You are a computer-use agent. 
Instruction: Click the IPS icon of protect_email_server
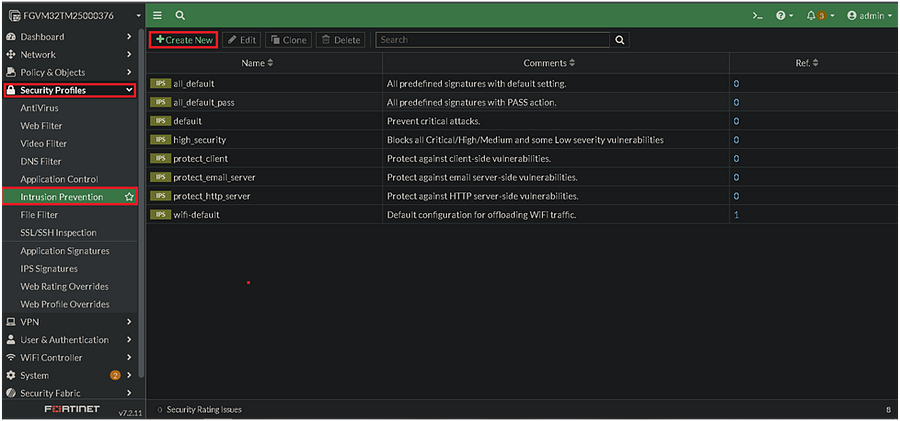pyautogui.click(x=160, y=177)
